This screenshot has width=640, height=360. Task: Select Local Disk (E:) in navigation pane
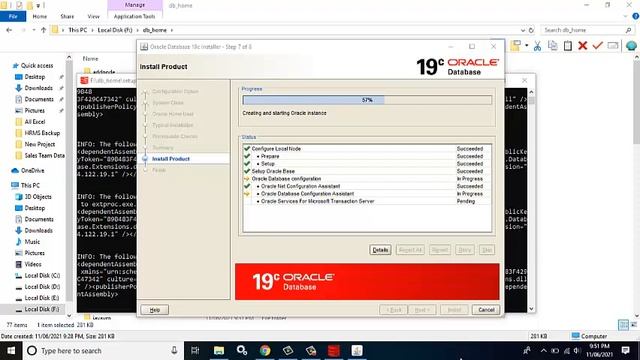pyautogui.click(x=42, y=298)
